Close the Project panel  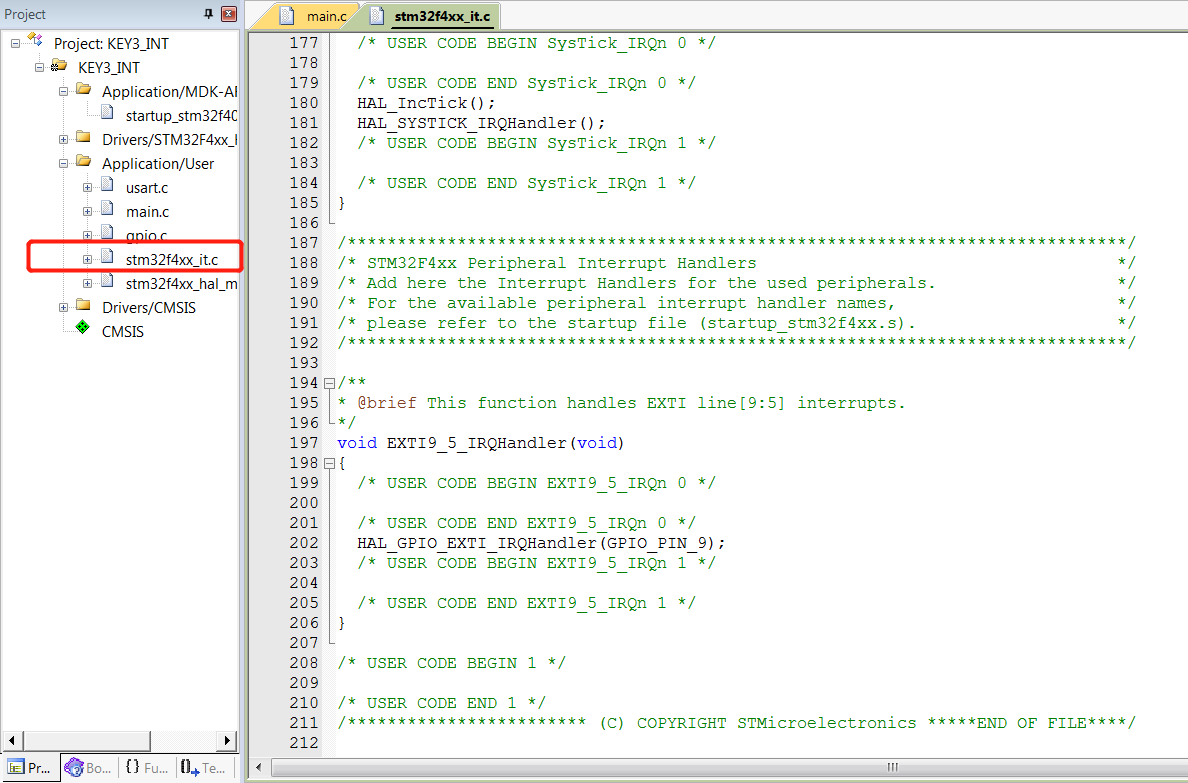click(x=228, y=14)
